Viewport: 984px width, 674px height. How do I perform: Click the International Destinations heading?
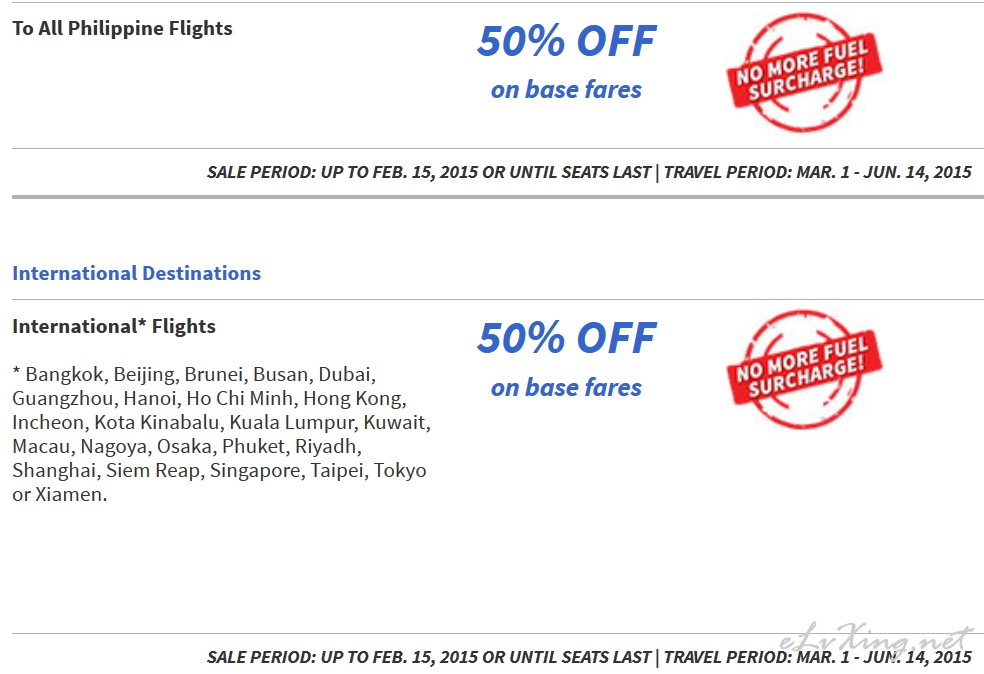tap(136, 273)
